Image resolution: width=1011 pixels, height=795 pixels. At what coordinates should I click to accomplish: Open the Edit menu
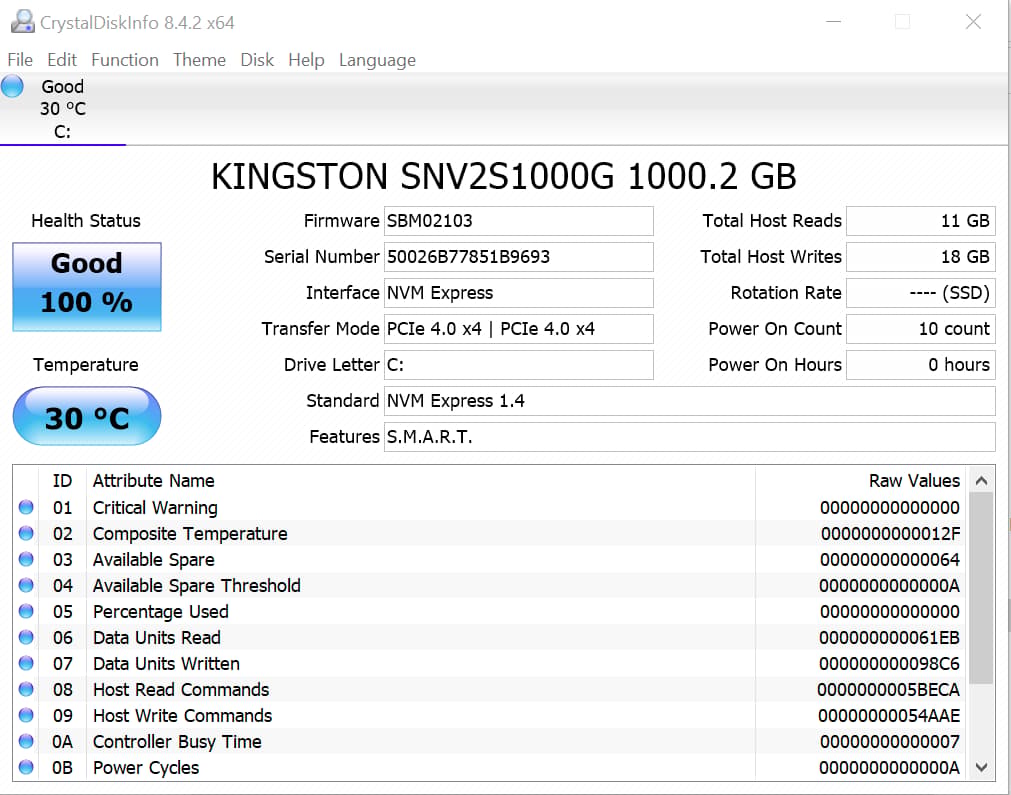(x=62, y=60)
